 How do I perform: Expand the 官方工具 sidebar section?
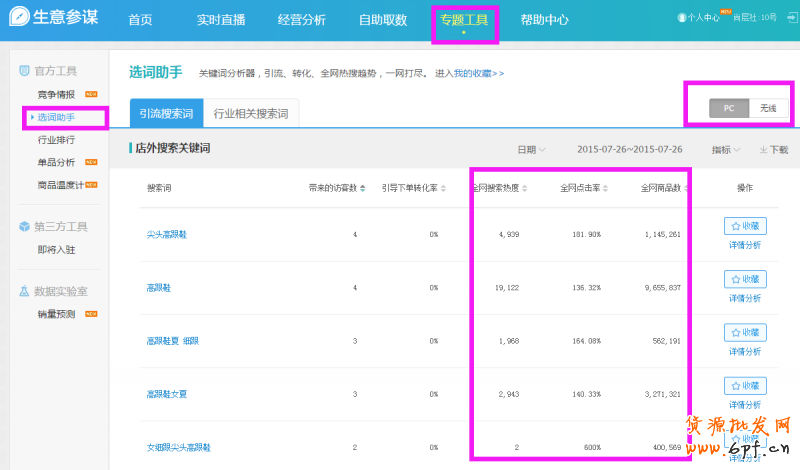[x=48, y=71]
